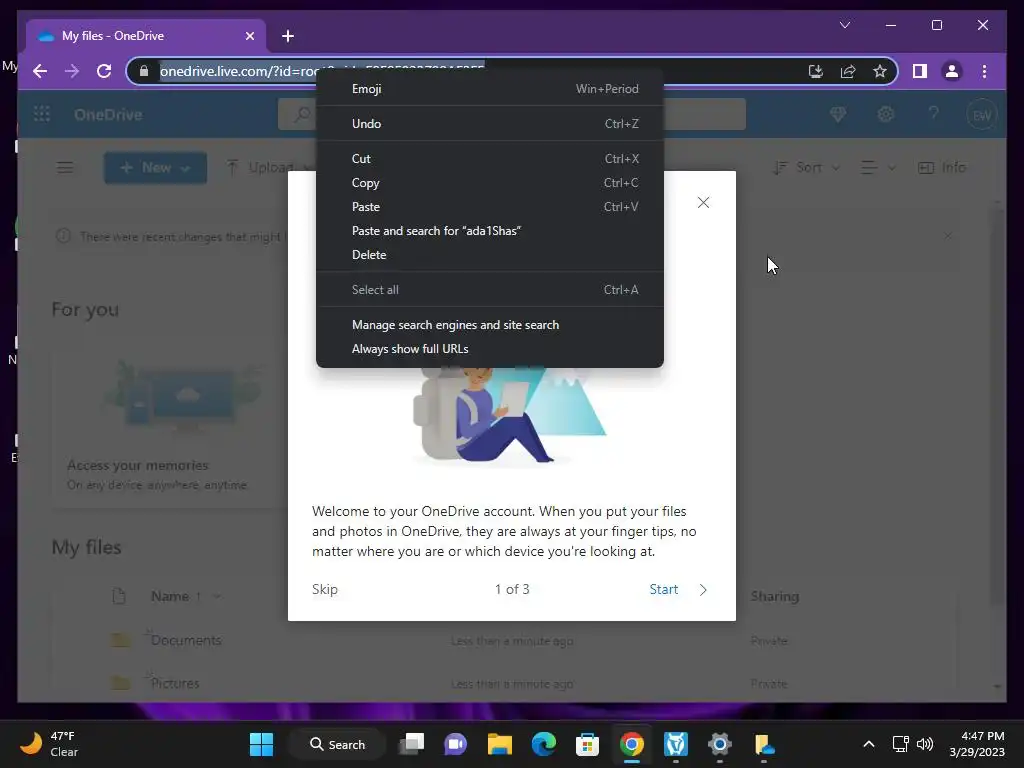Viewport: 1024px width, 768px height.
Task: Choose Cut from the context menu
Action: pyautogui.click(x=490, y=159)
